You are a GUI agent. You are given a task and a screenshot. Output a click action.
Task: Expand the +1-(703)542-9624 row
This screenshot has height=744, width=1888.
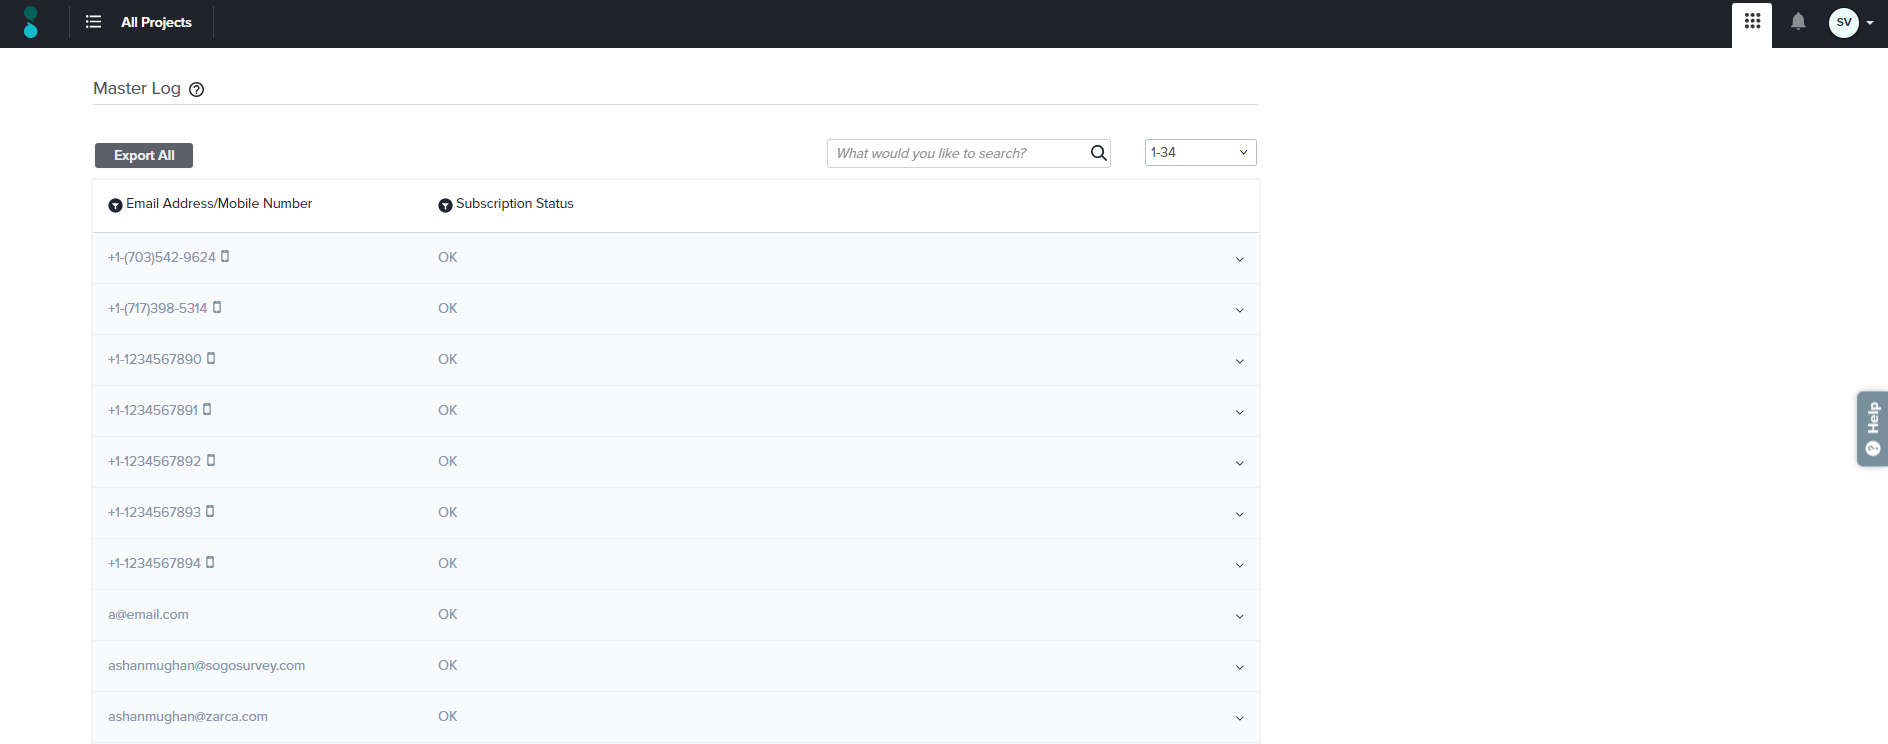coord(1239,259)
